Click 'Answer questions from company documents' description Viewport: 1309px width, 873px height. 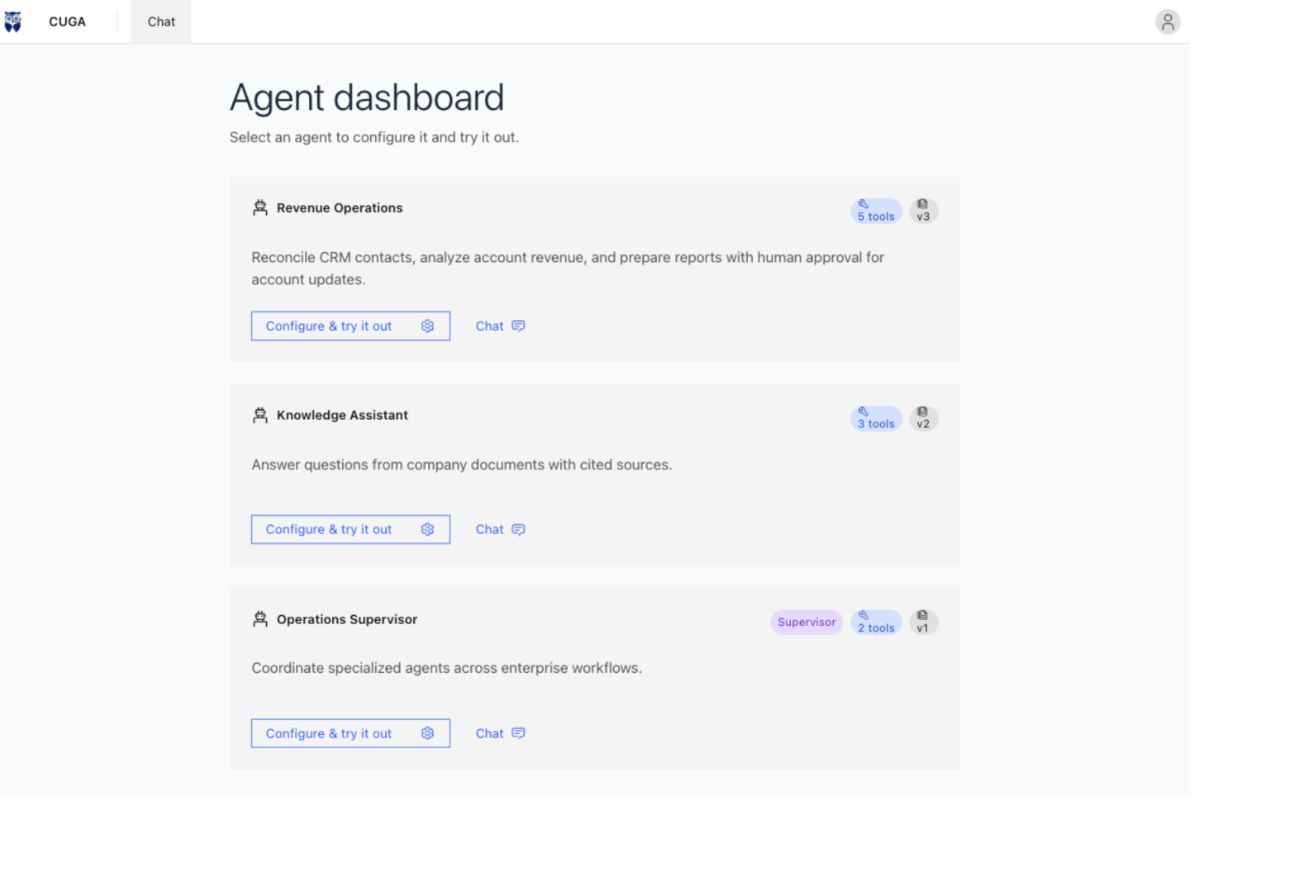point(462,465)
